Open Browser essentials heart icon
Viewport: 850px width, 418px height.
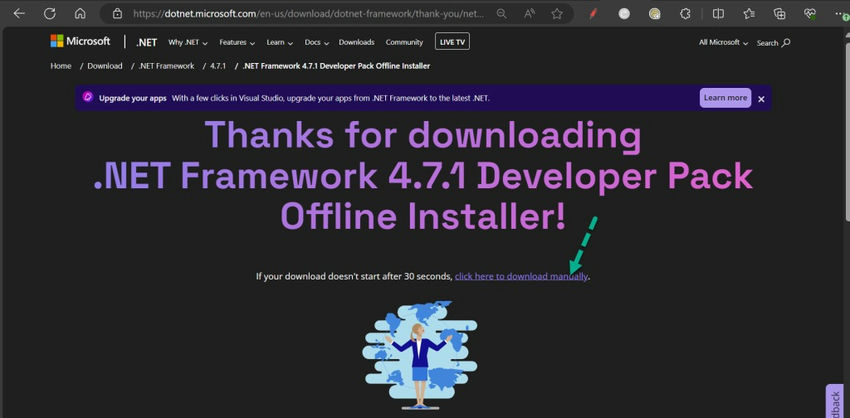pos(810,14)
